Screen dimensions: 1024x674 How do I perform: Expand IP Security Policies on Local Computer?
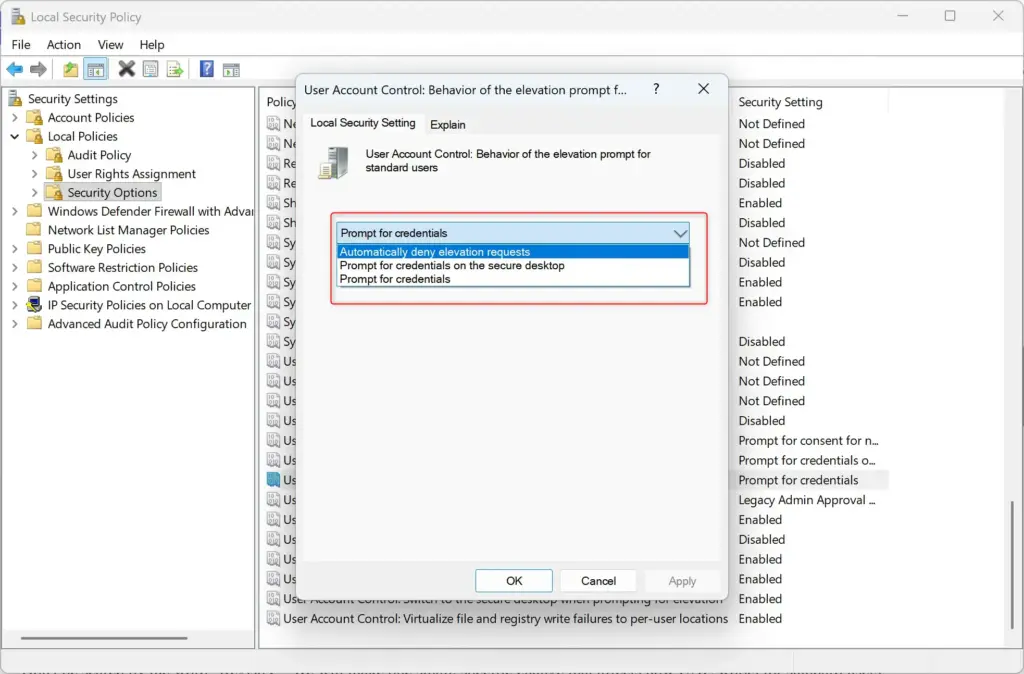(x=15, y=305)
